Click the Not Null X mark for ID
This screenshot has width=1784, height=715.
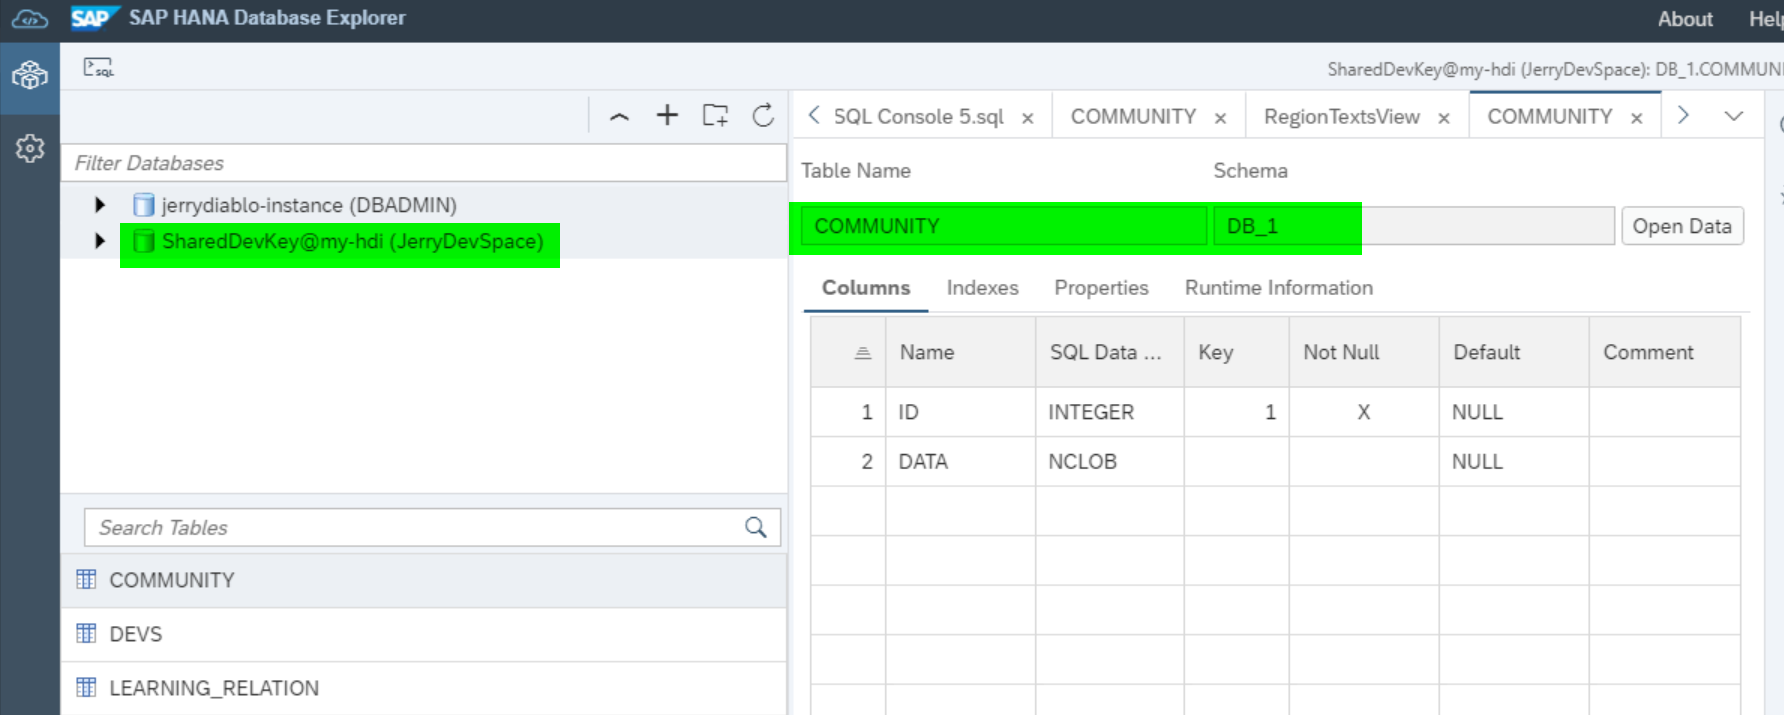(1364, 412)
